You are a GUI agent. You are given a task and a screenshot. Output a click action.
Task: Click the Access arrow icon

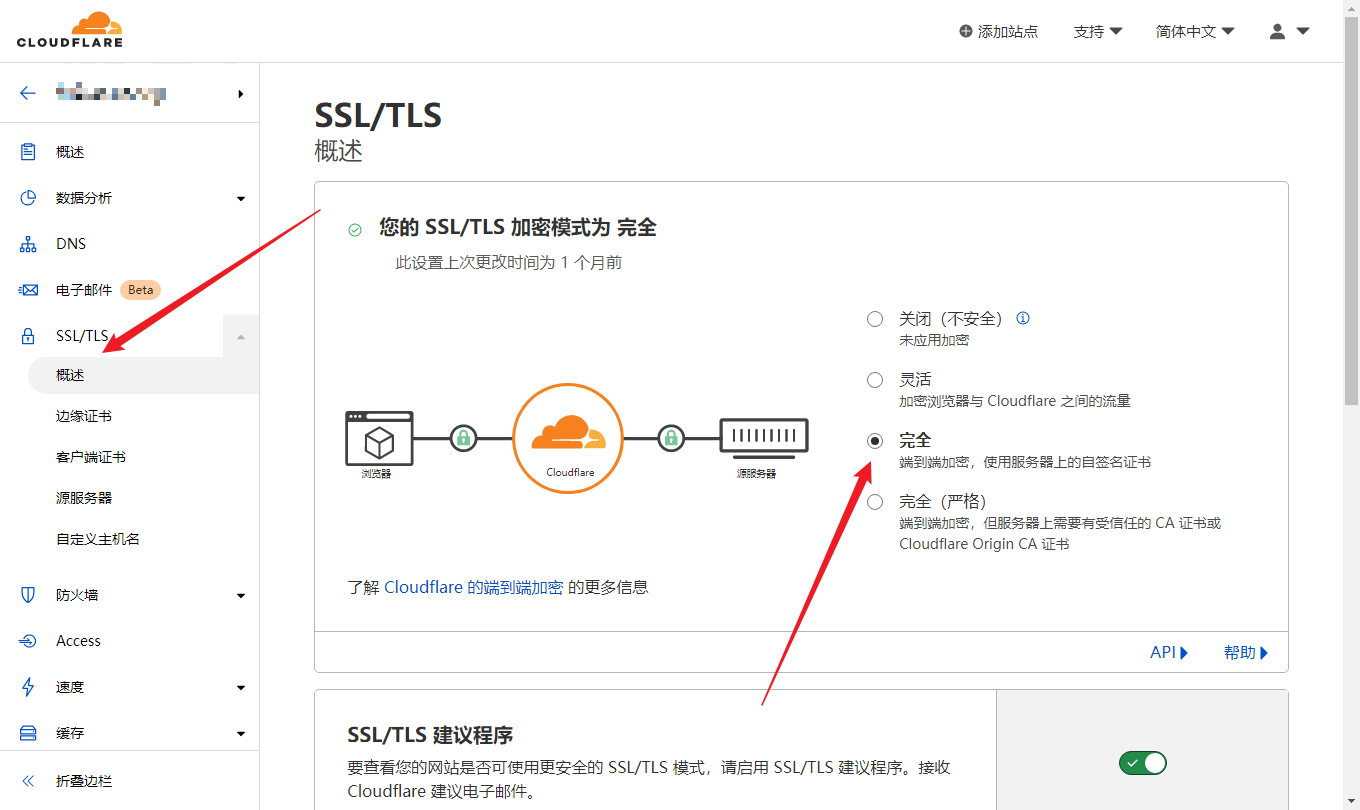pos(28,641)
